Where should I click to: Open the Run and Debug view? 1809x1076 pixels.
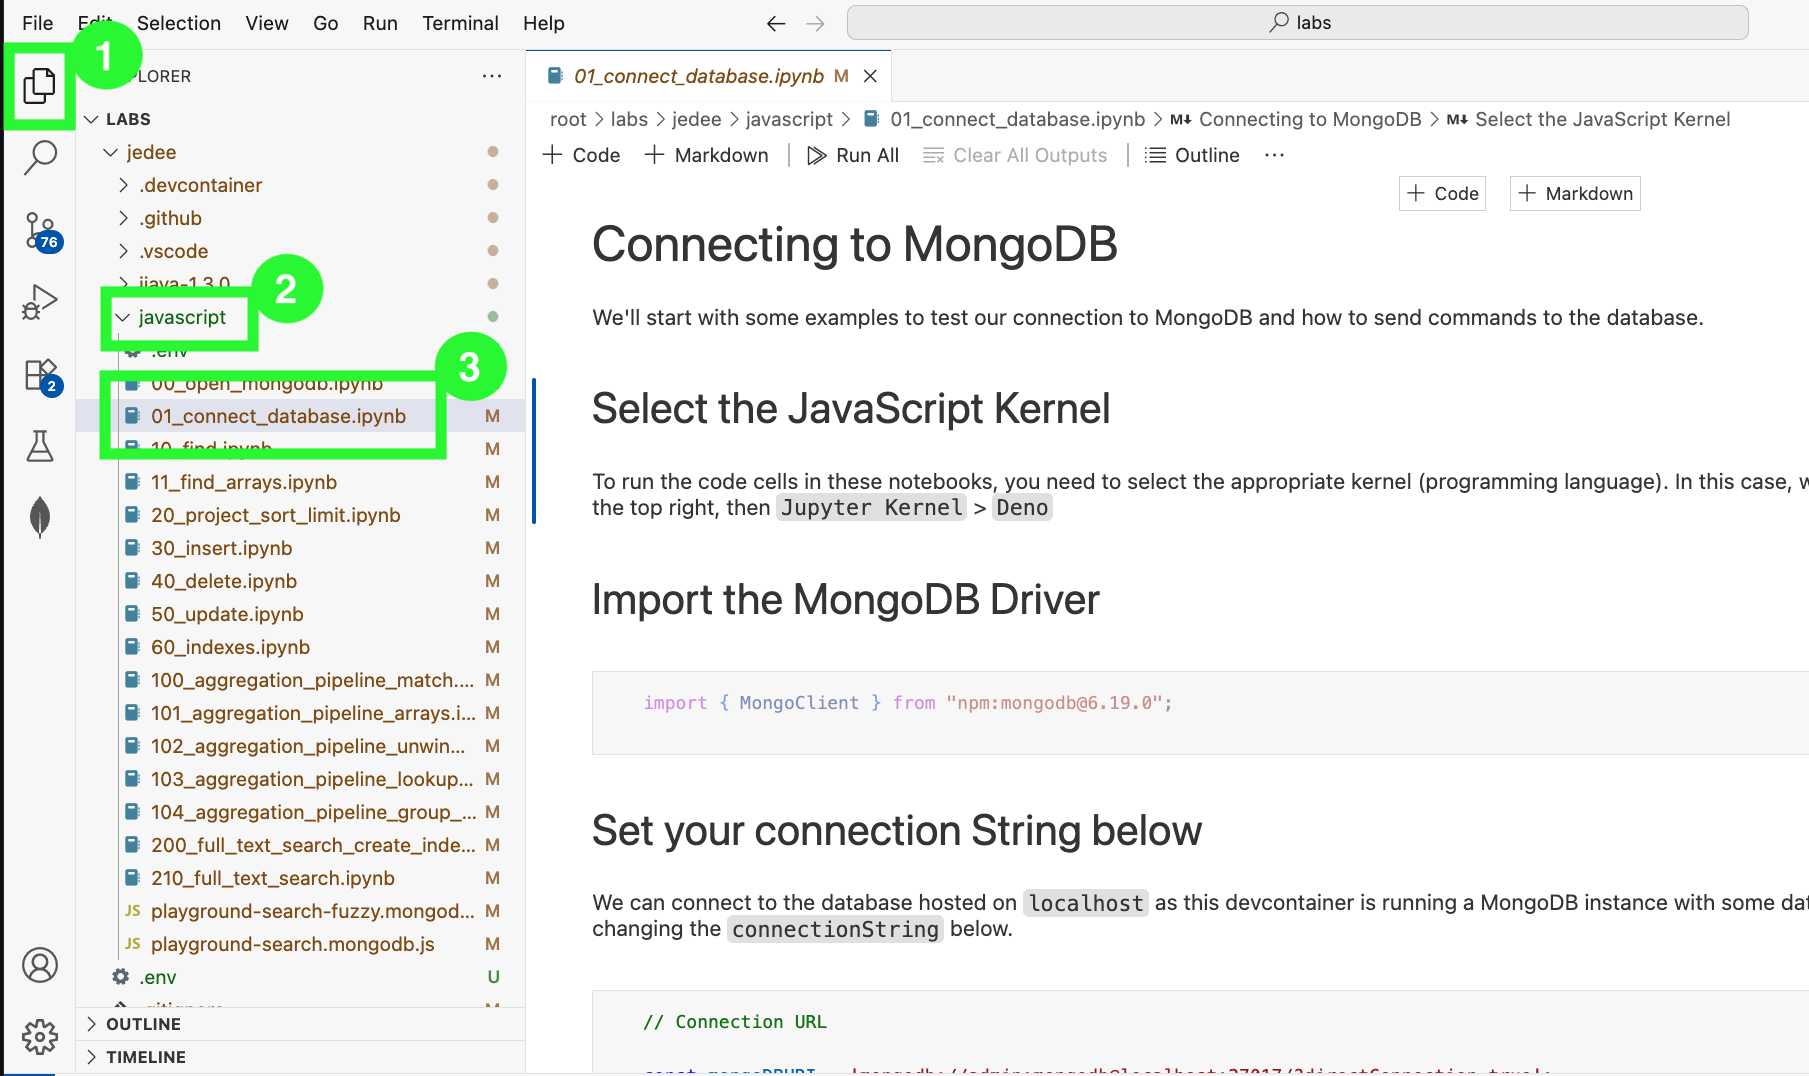(40, 302)
